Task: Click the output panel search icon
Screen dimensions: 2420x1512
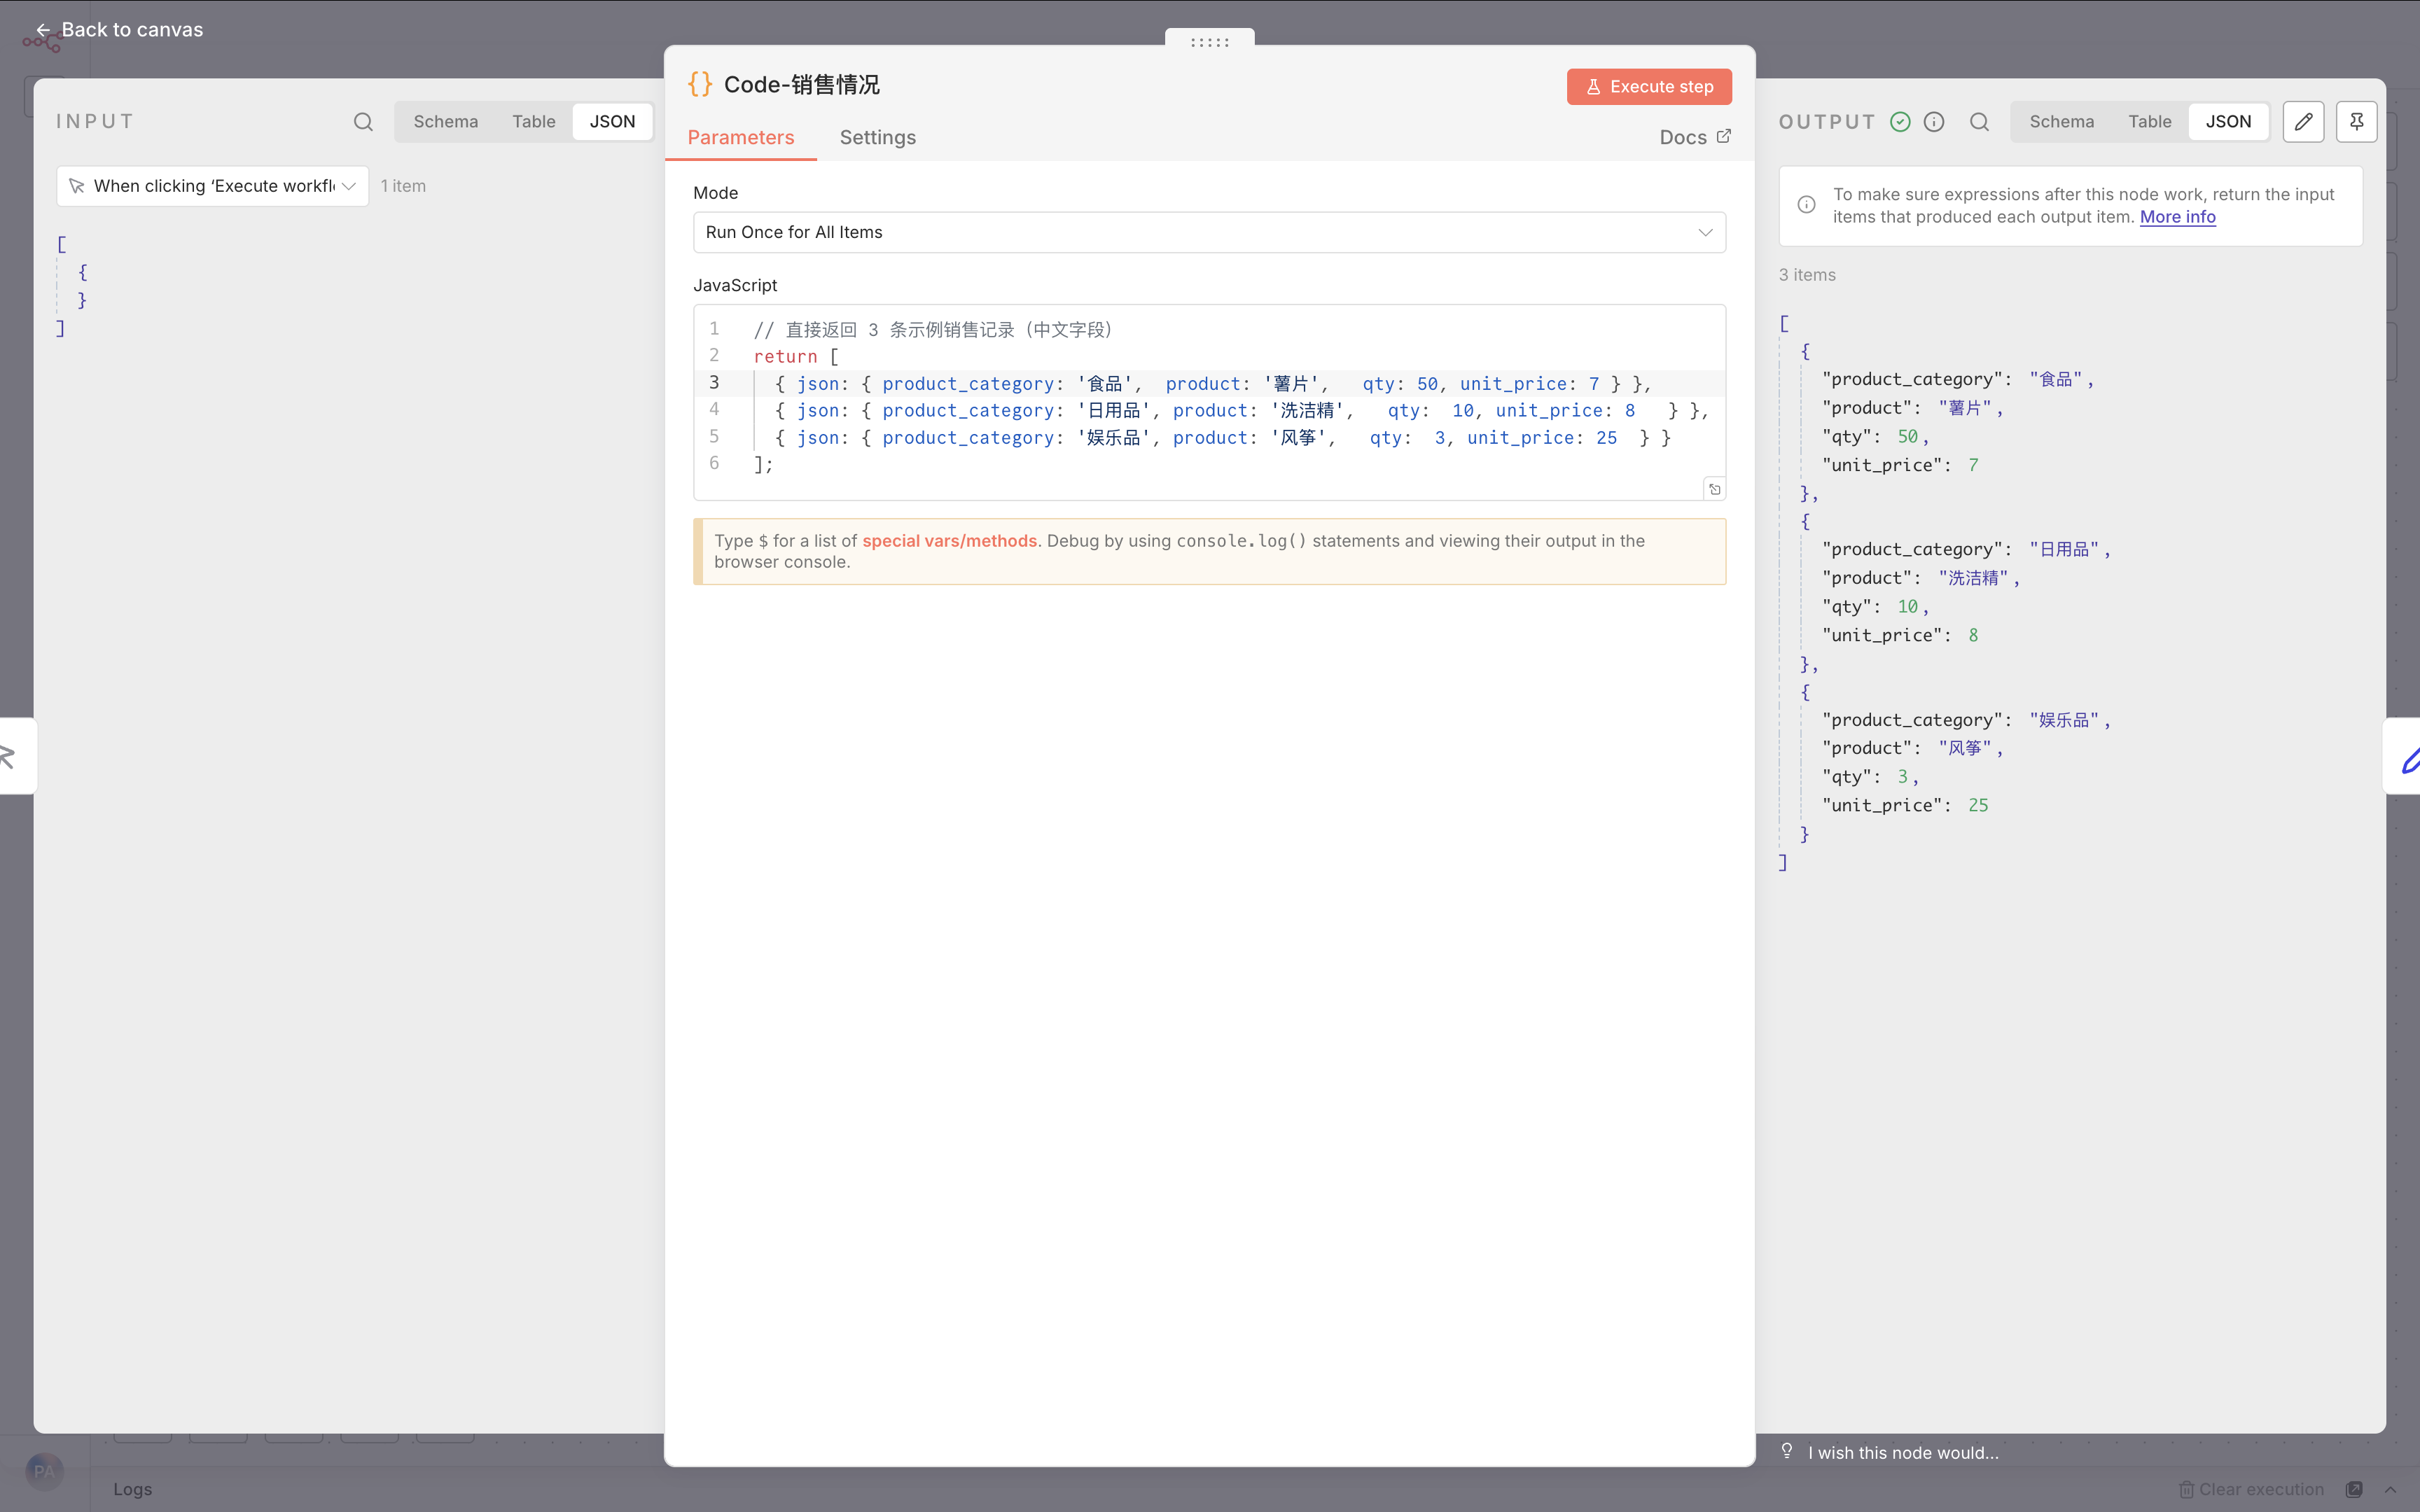Action: [x=1979, y=122]
